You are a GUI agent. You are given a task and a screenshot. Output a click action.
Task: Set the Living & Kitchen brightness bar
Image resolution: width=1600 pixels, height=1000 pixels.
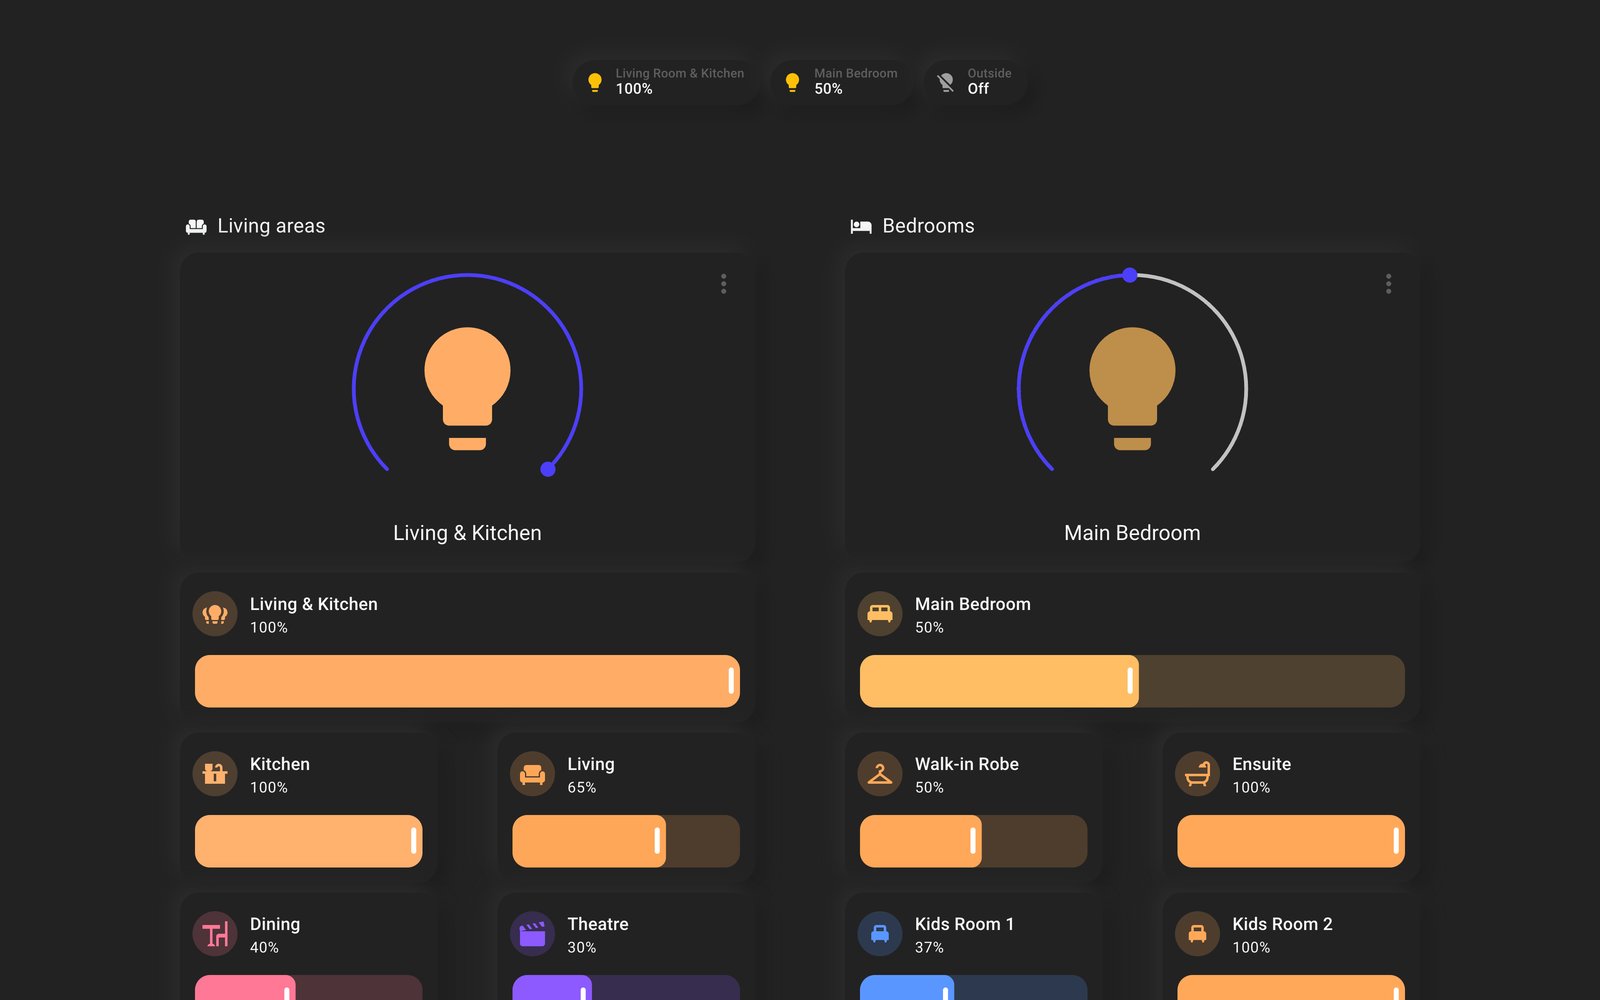[467, 681]
